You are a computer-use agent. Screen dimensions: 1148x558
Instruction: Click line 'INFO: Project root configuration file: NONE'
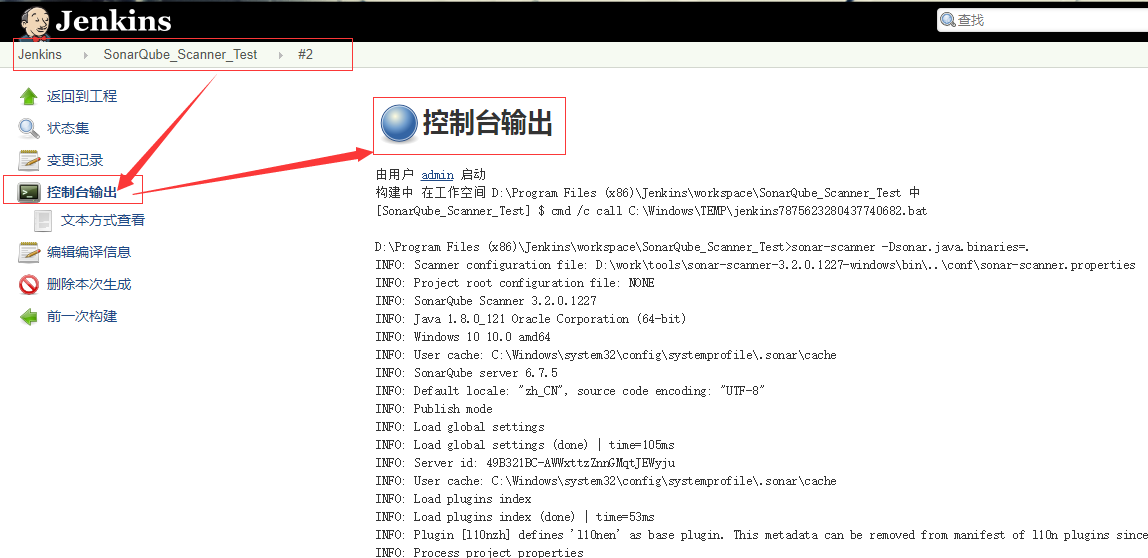click(x=515, y=283)
